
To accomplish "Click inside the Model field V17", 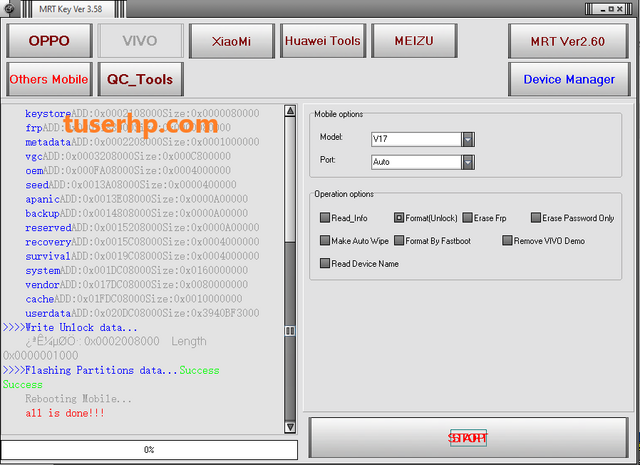I will [x=416, y=139].
